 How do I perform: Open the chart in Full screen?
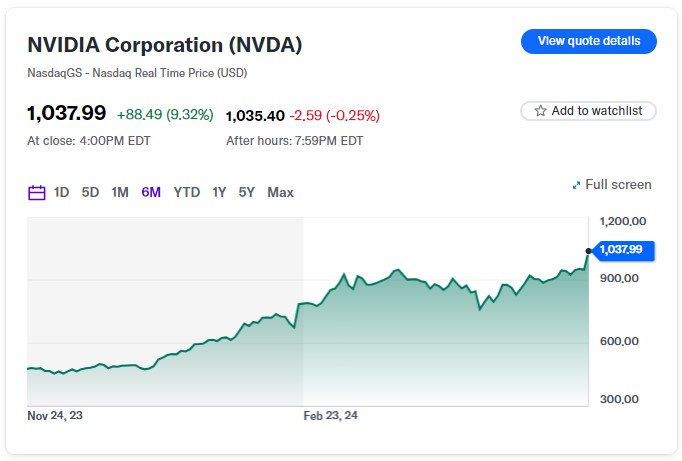pos(618,185)
